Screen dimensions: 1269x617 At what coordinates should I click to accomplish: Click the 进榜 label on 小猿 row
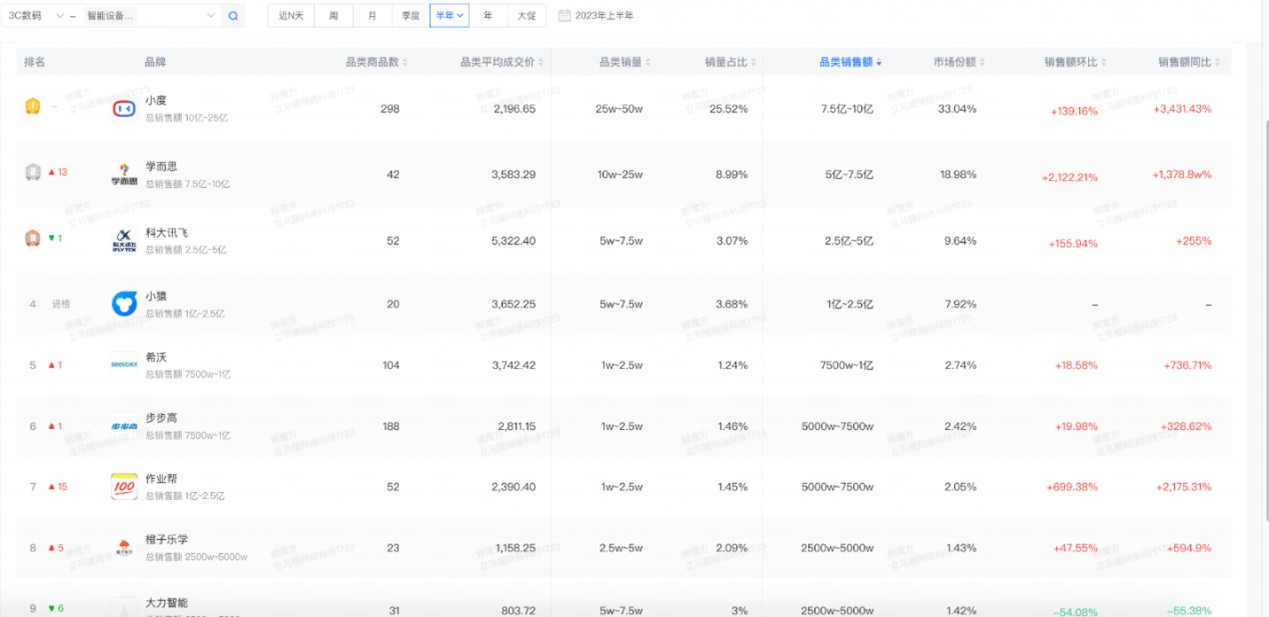(61, 304)
